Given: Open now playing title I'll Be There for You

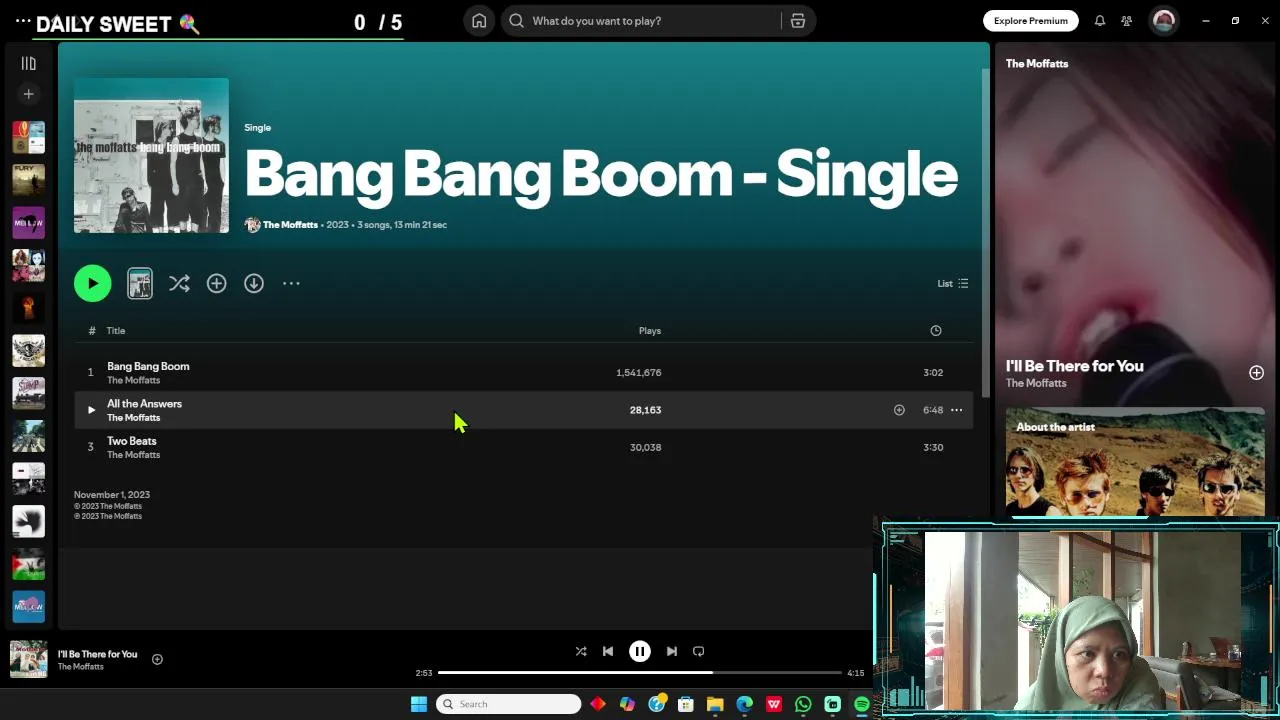Looking at the screenshot, I should [x=97, y=654].
